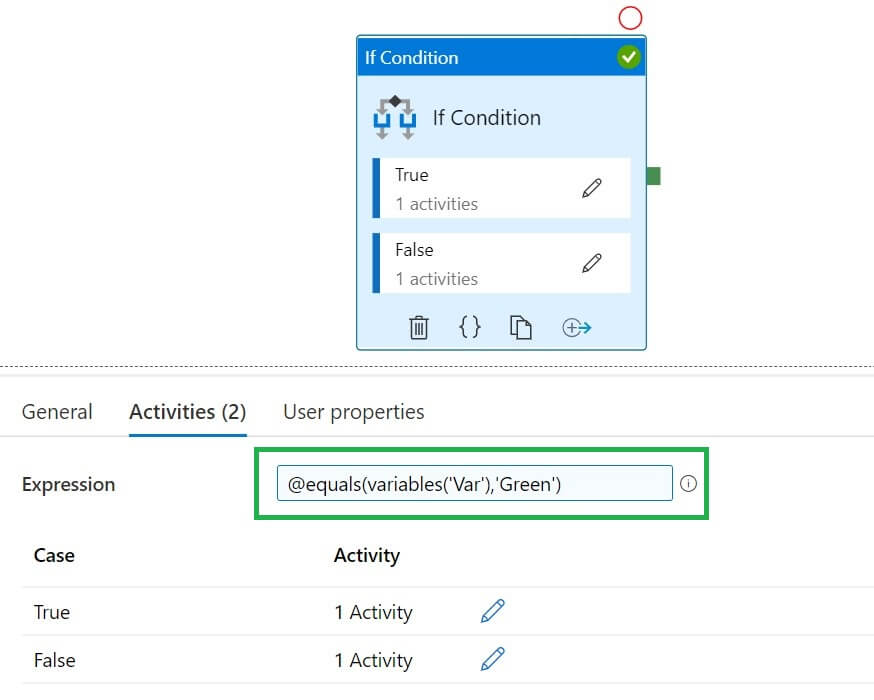
Task: Toggle the red breakpoint circle above the activity
Action: click(630, 17)
